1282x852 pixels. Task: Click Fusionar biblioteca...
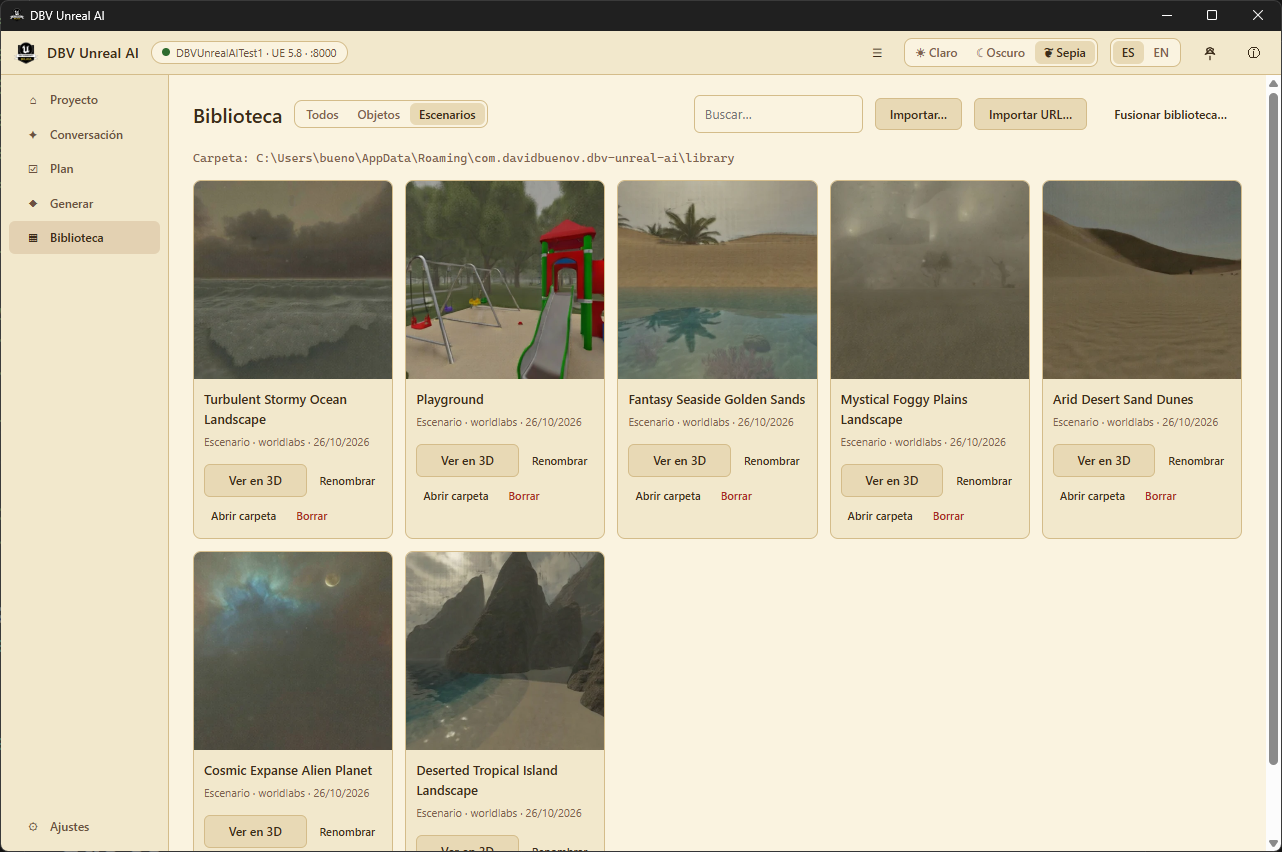click(1170, 114)
